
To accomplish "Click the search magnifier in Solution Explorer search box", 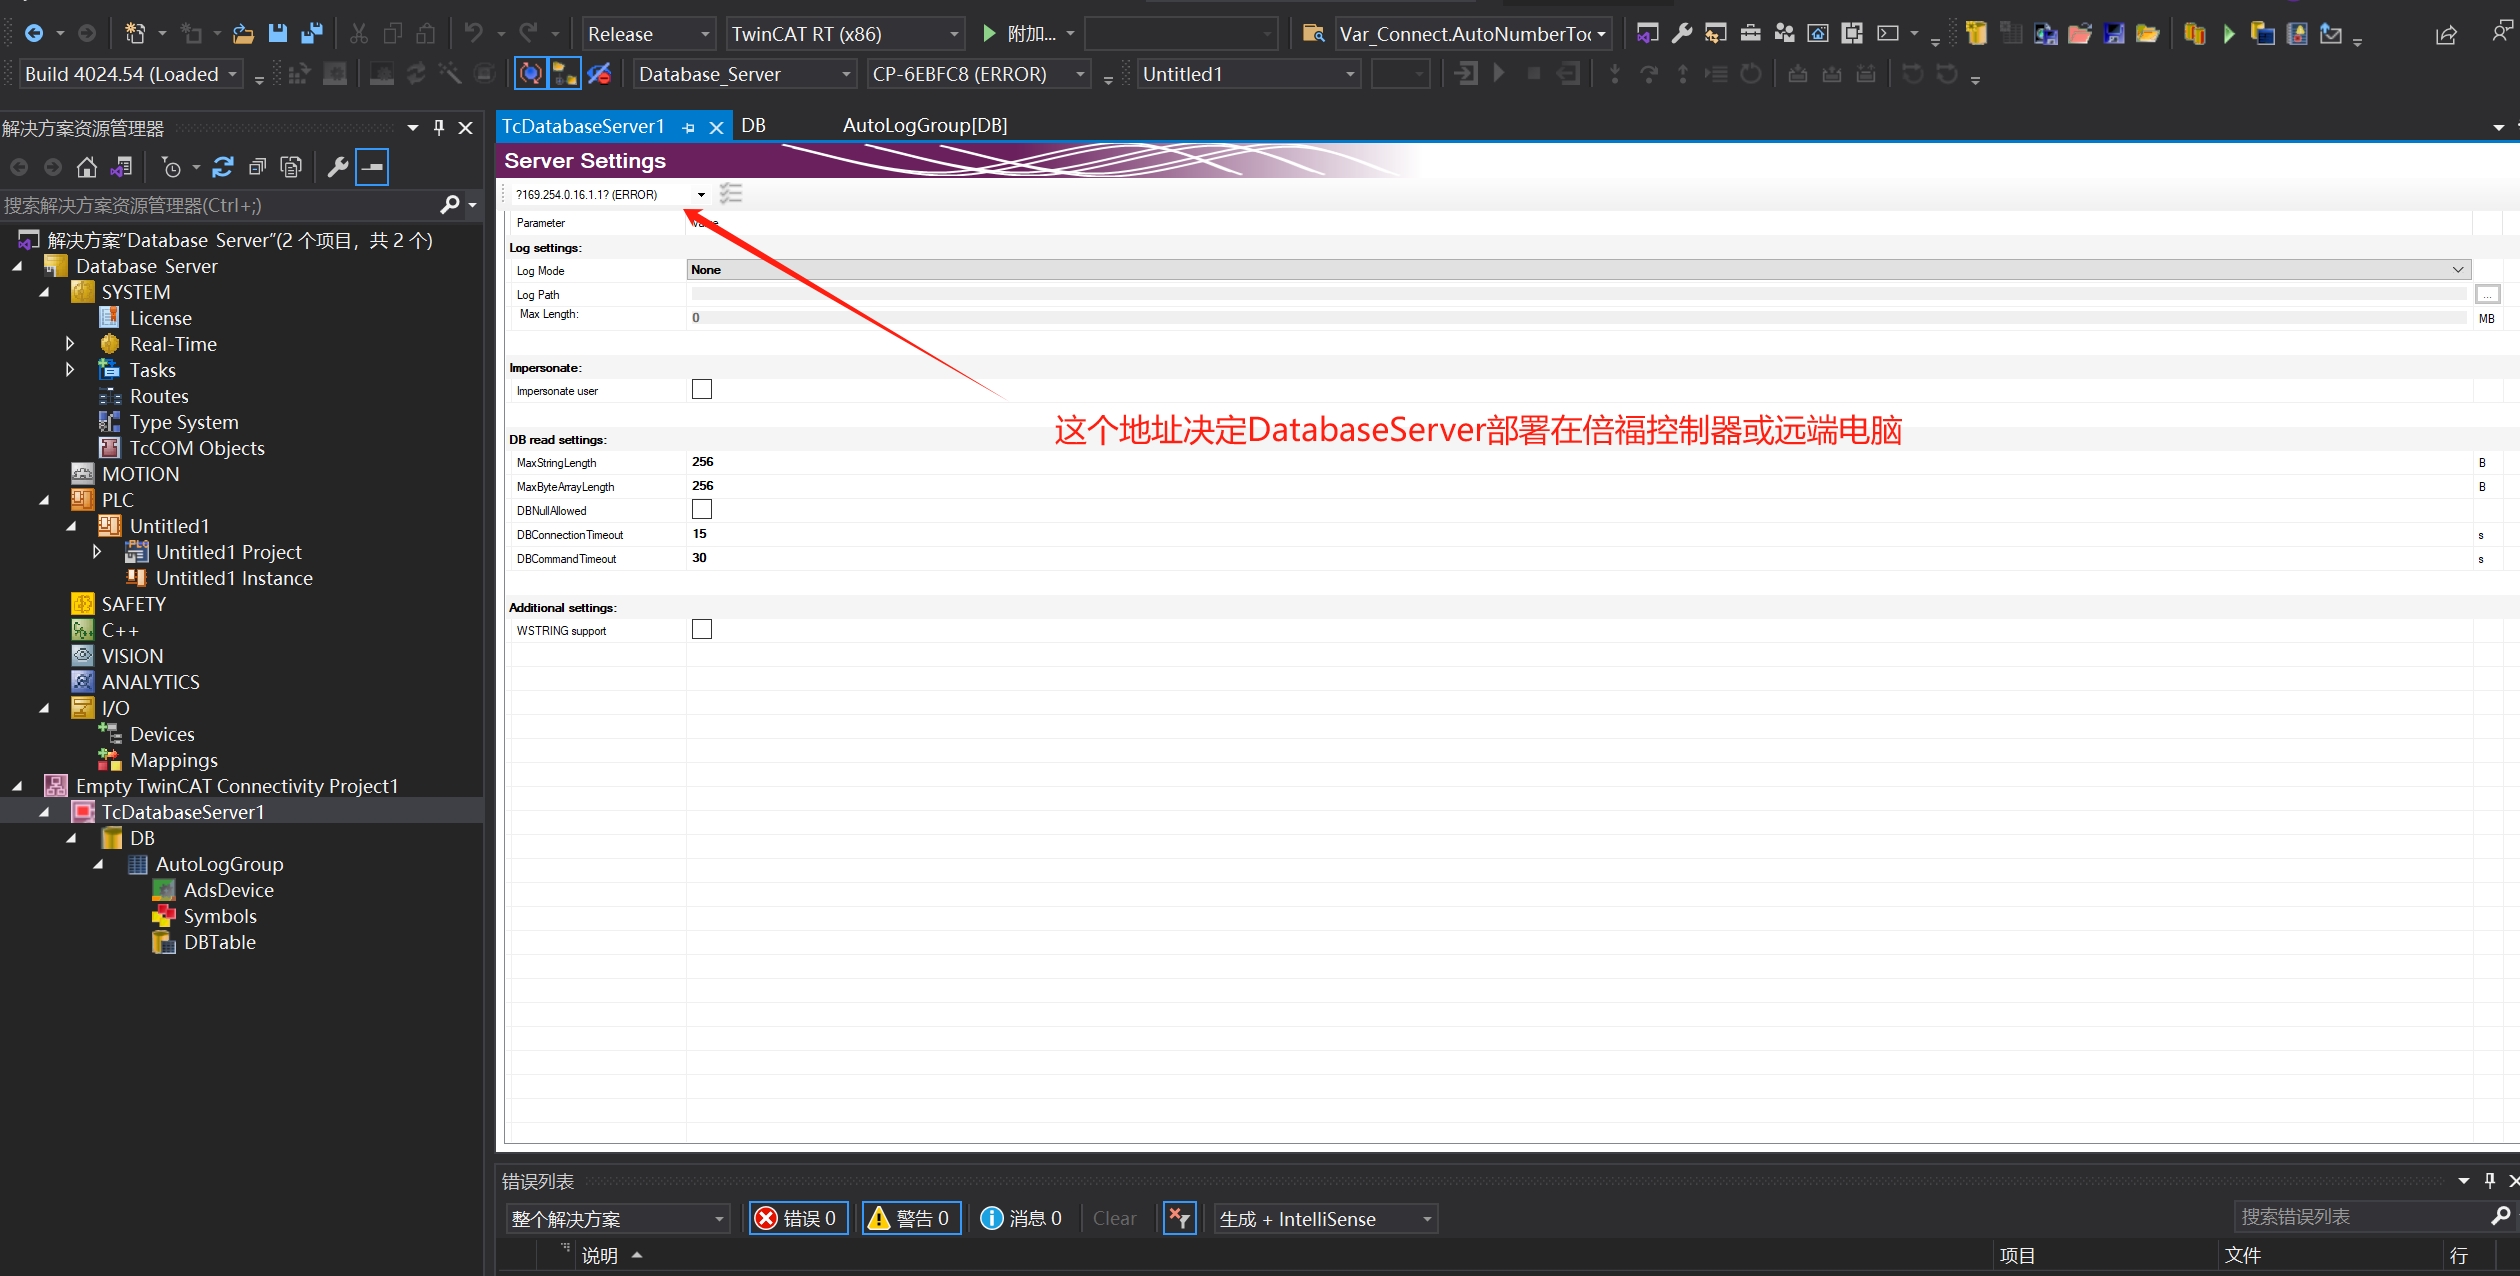I will [x=450, y=205].
